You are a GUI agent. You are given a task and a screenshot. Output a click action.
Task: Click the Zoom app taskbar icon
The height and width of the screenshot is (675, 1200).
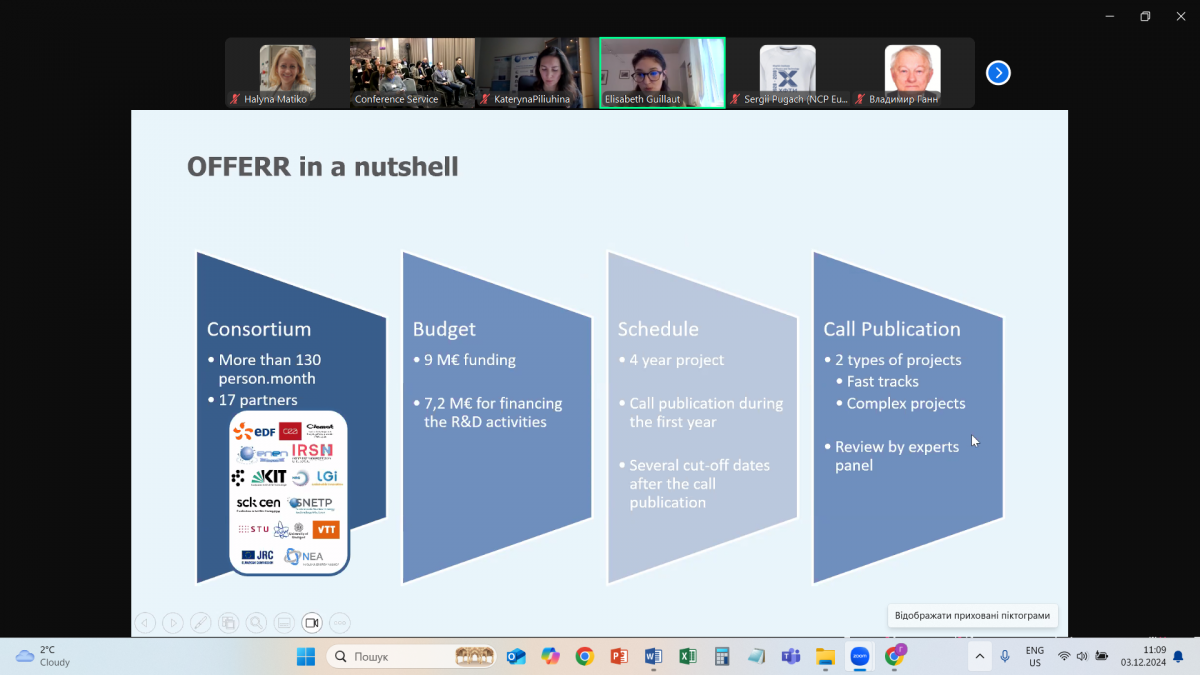point(859,656)
